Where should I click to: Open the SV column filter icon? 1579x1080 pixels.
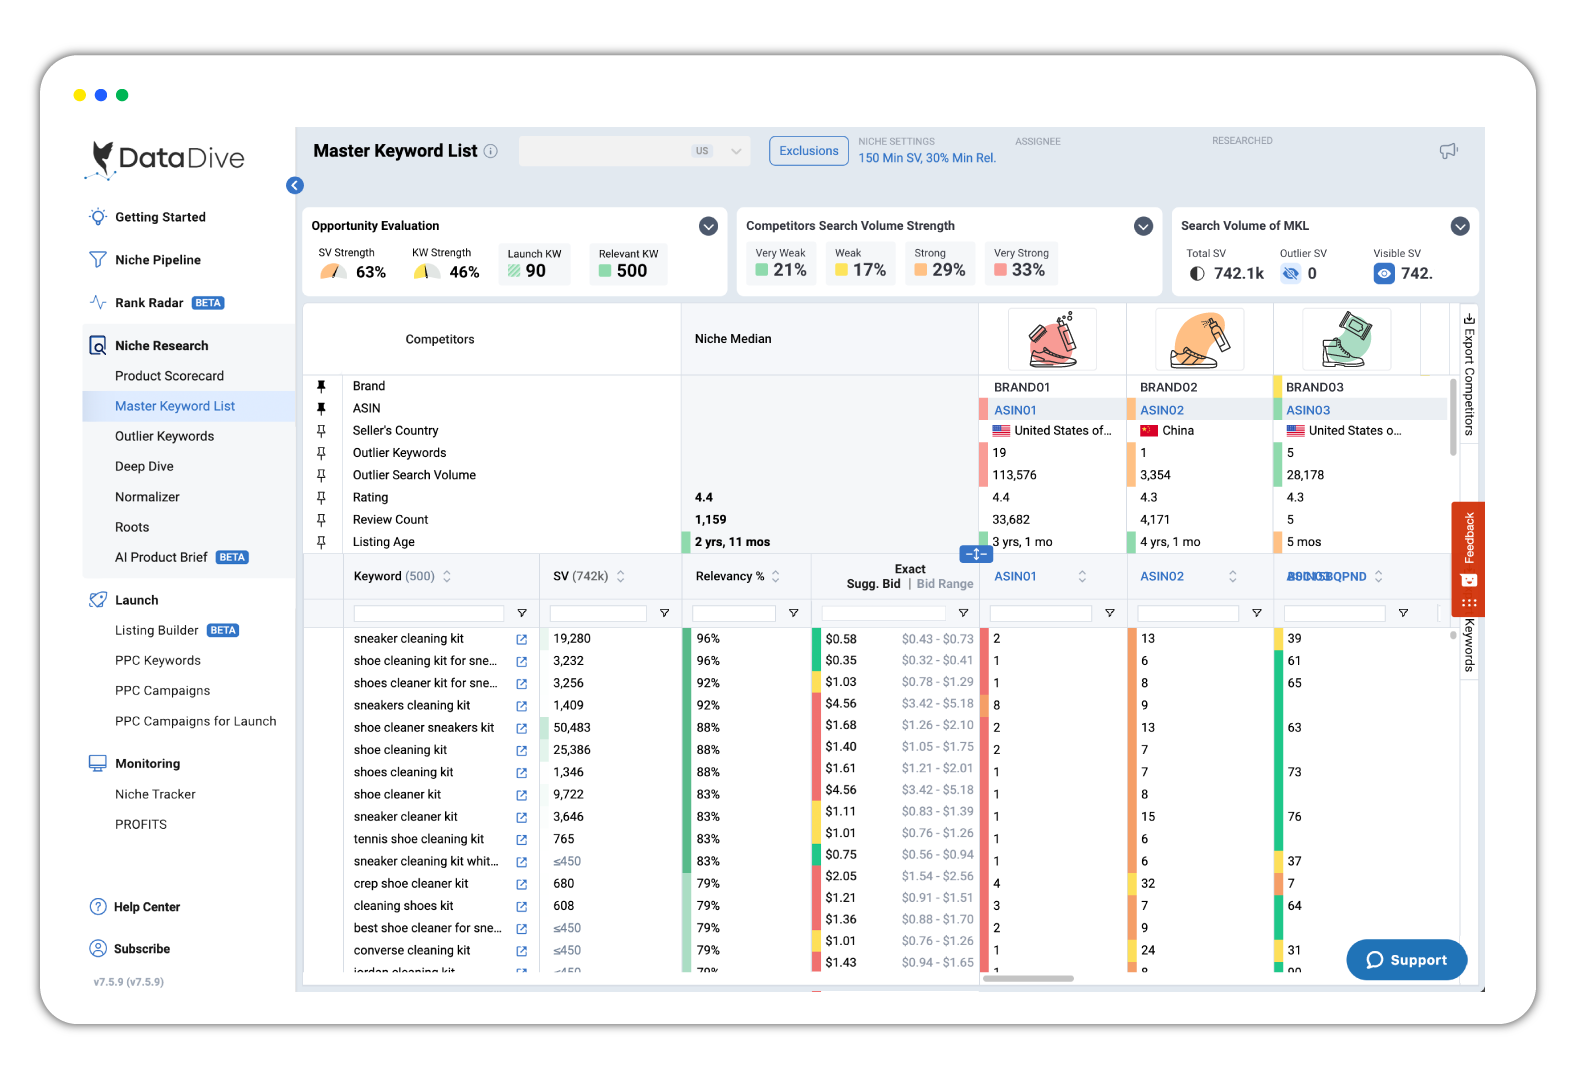(664, 613)
